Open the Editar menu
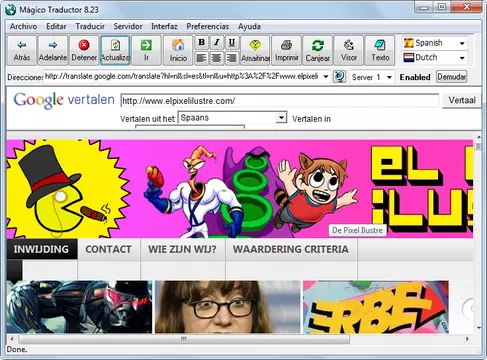Viewport: 487px width, 360px height. pos(56,26)
